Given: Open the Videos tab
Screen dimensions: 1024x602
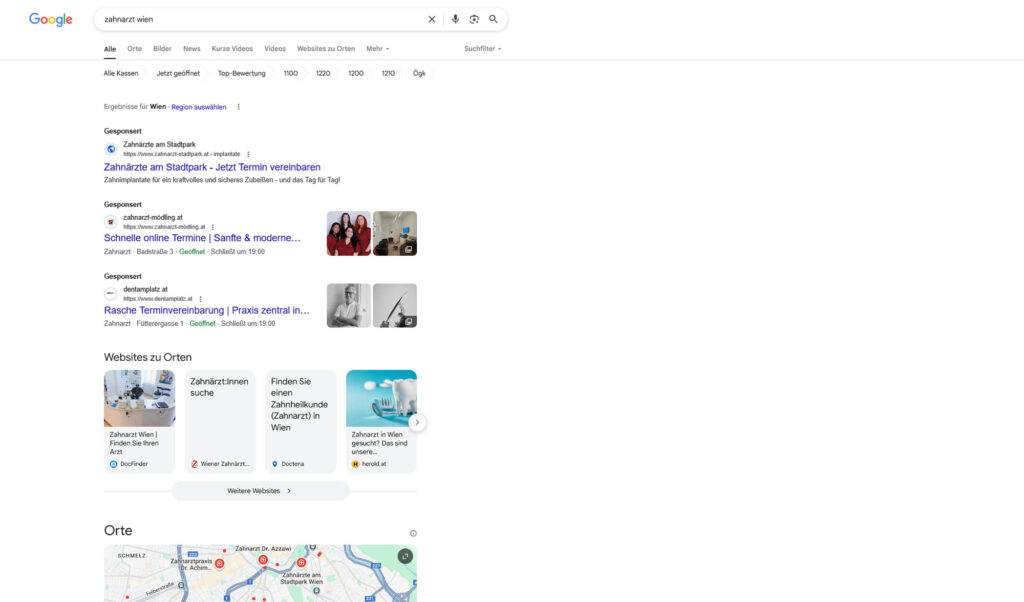Looking at the screenshot, I should [275, 49].
